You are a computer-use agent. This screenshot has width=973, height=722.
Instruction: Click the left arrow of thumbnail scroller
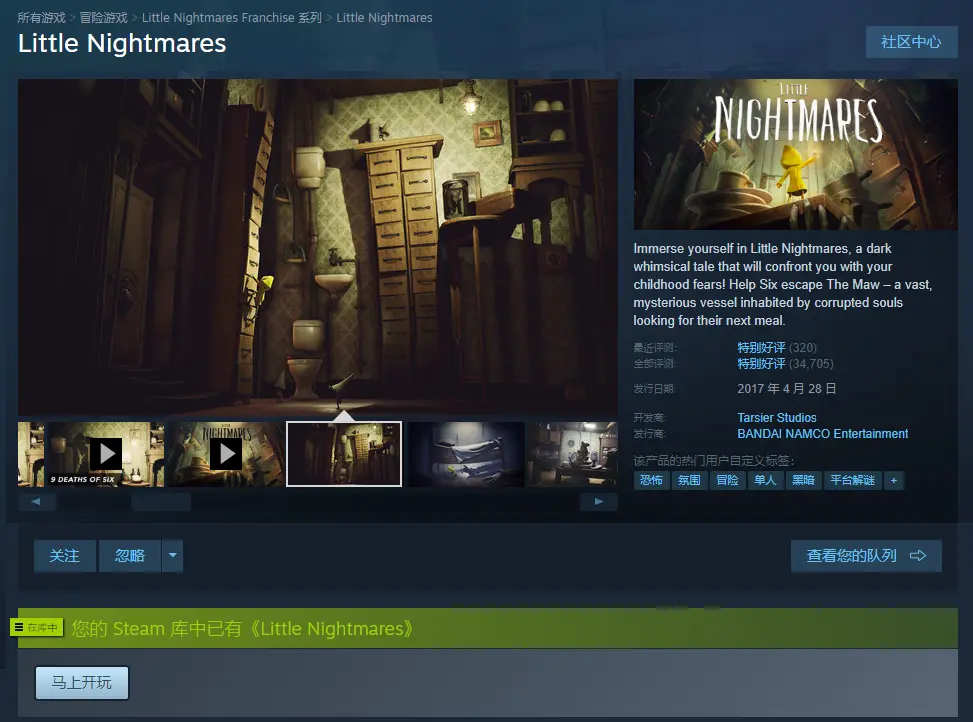pos(36,502)
